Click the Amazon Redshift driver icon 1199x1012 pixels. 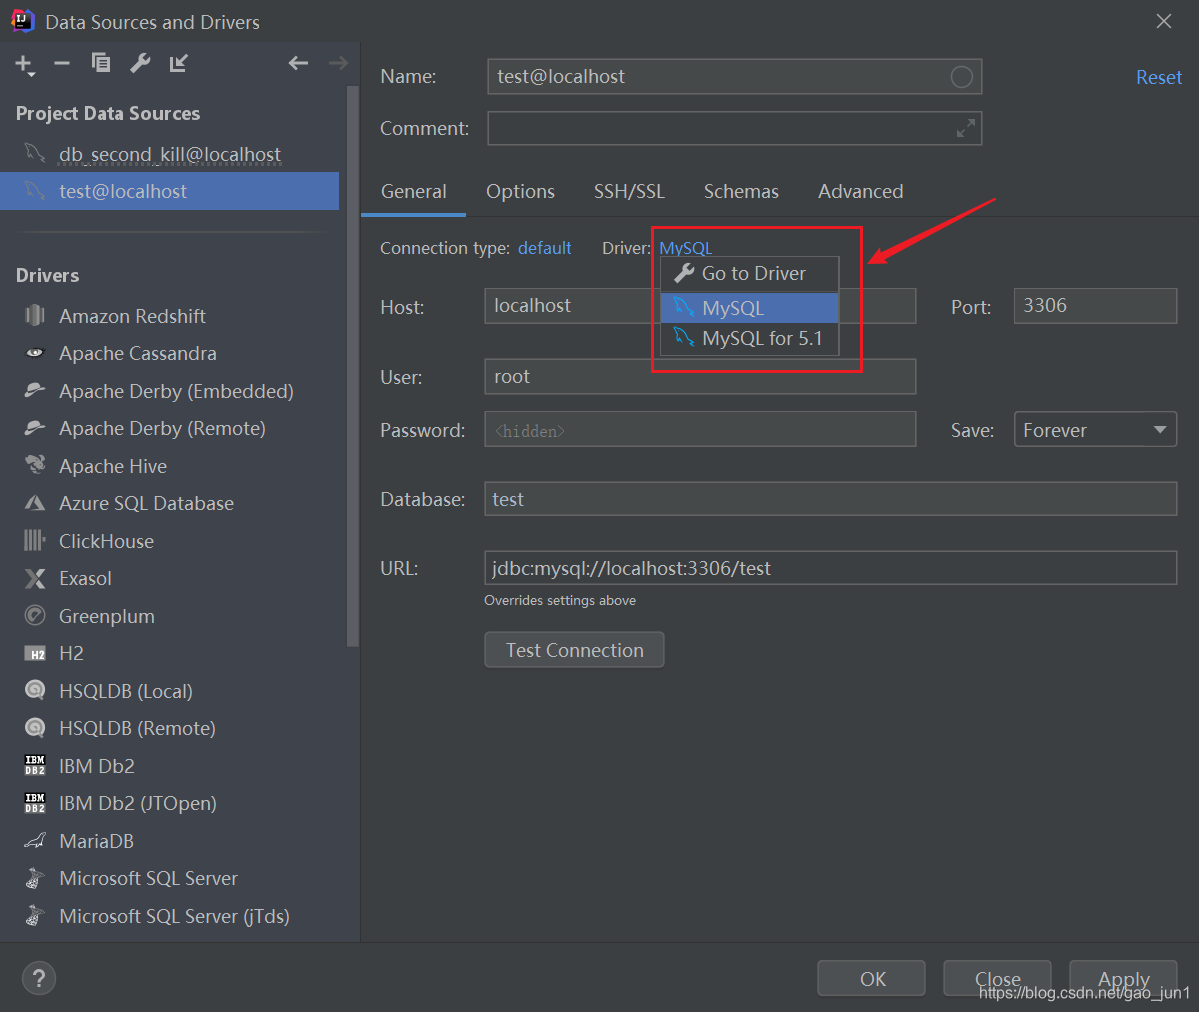34,315
